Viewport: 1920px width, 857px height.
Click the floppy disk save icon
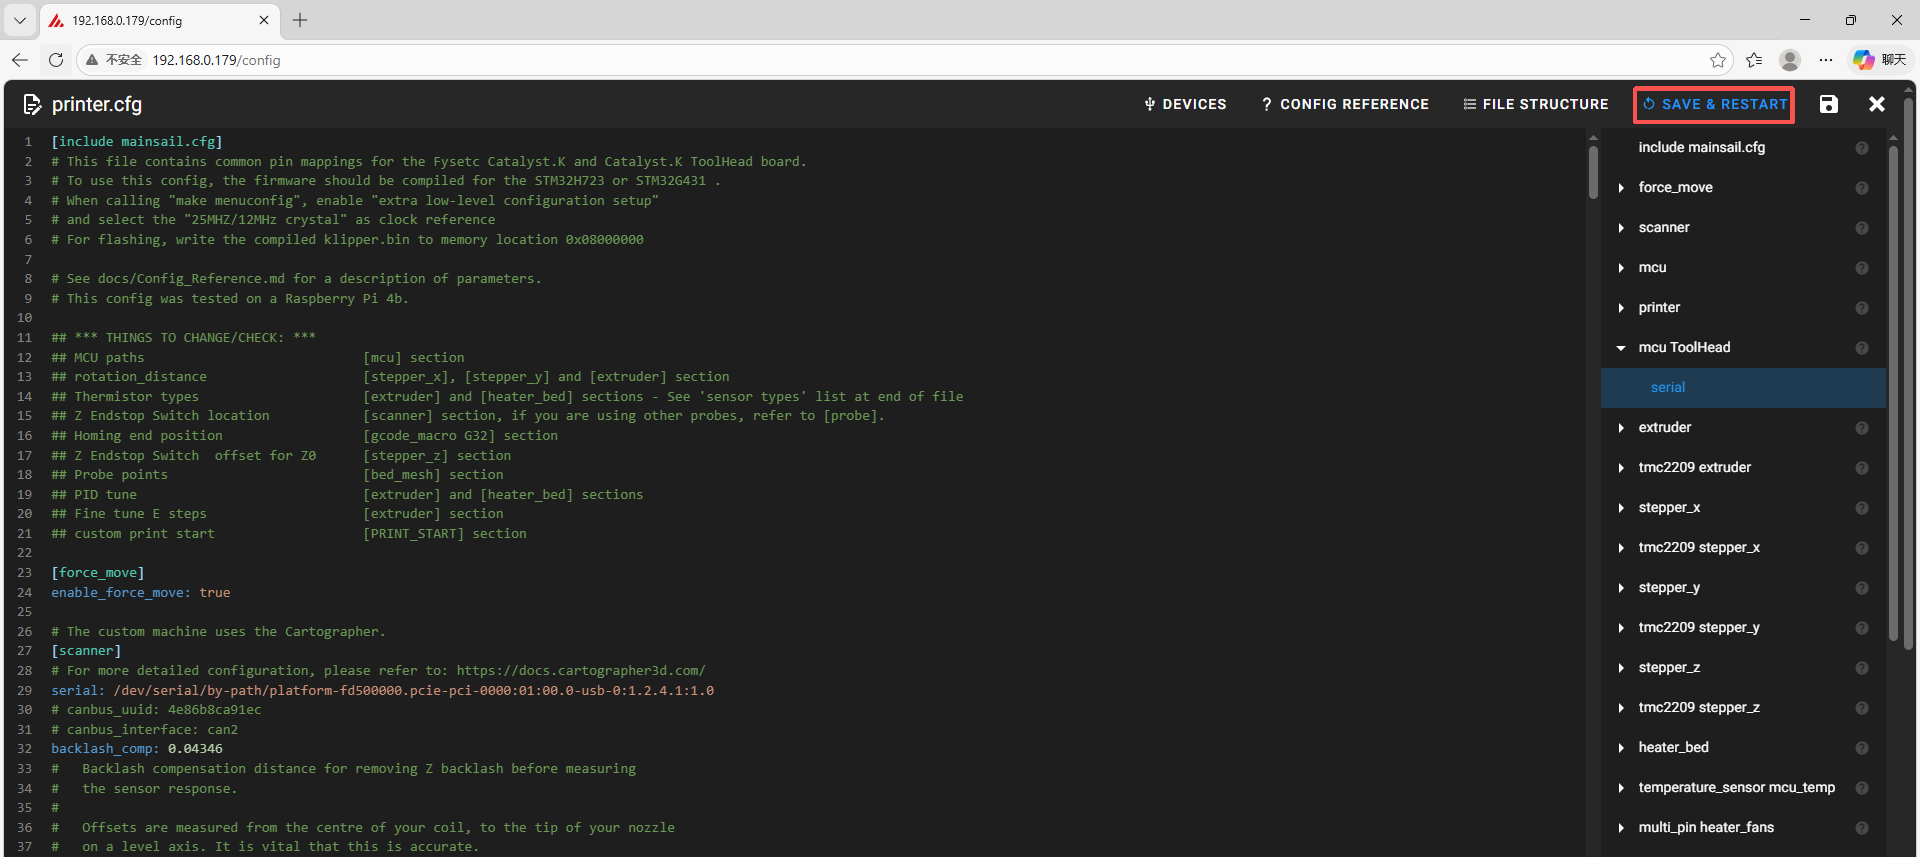point(1828,104)
